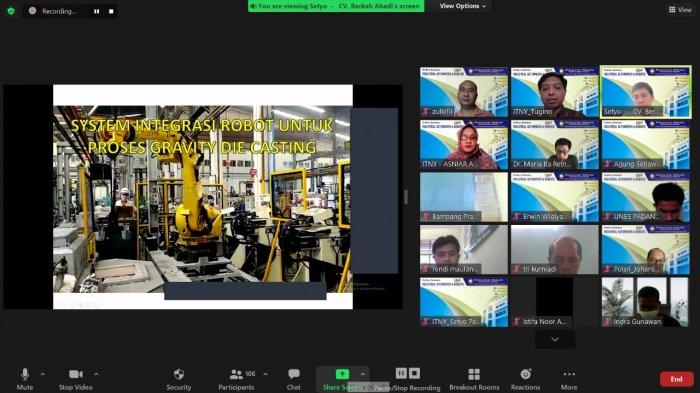
Task: Pause the recording in top bar
Action: (96, 11)
